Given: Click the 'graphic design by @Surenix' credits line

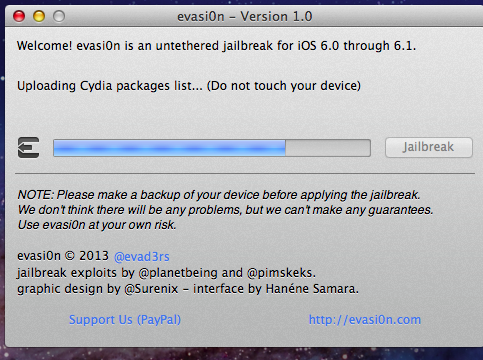Looking at the screenshot, I should pyautogui.click(x=188, y=288).
